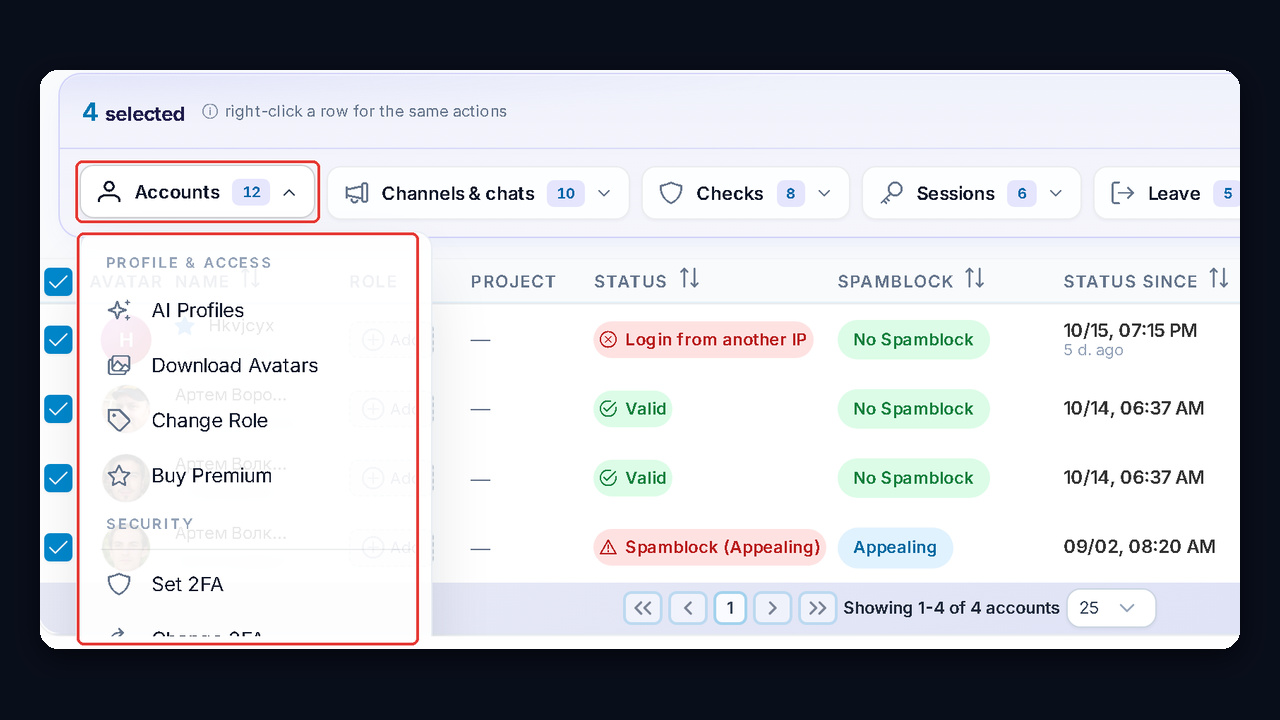
Task: Click the 09/02, 08:20 AM status date
Action: click(1140, 547)
